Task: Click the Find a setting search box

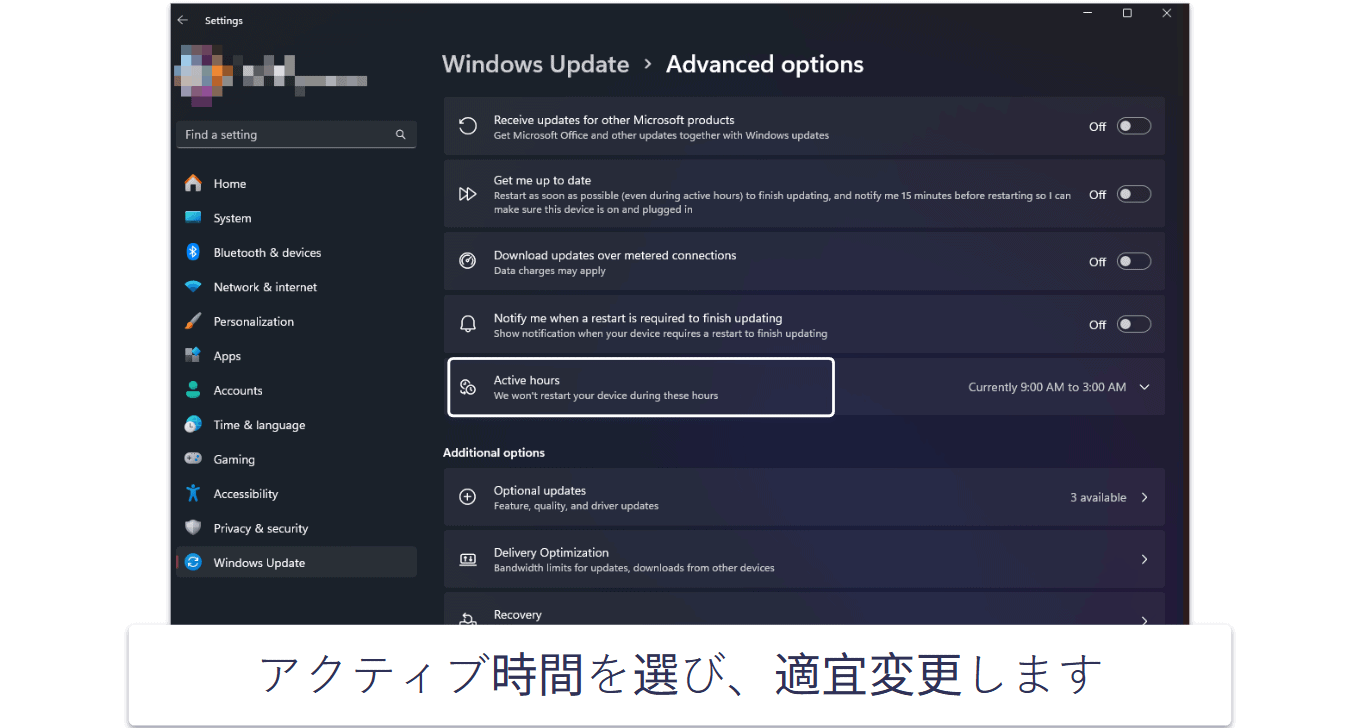Action: tap(296, 134)
